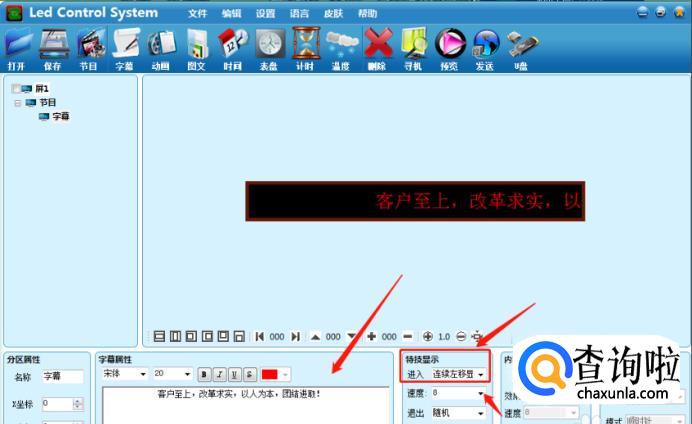Open the 皮肤 (Skin) menu
The width and height of the screenshot is (692, 424).
(x=333, y=14)
